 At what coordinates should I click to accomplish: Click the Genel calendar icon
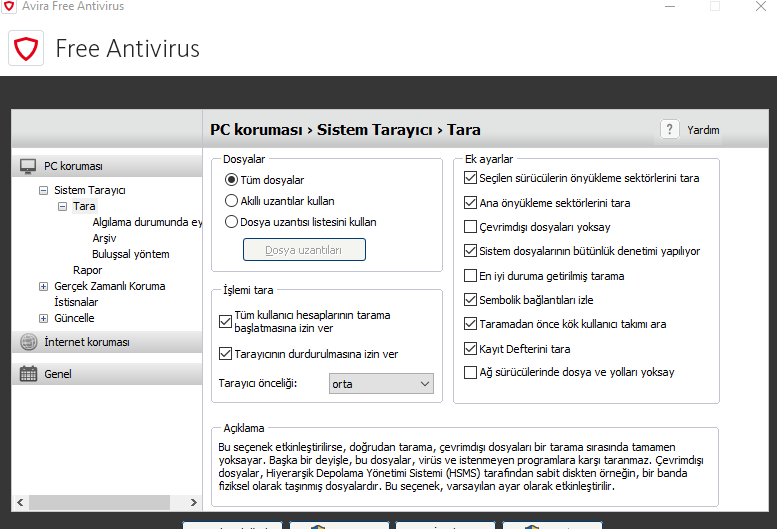click(28, 374)
